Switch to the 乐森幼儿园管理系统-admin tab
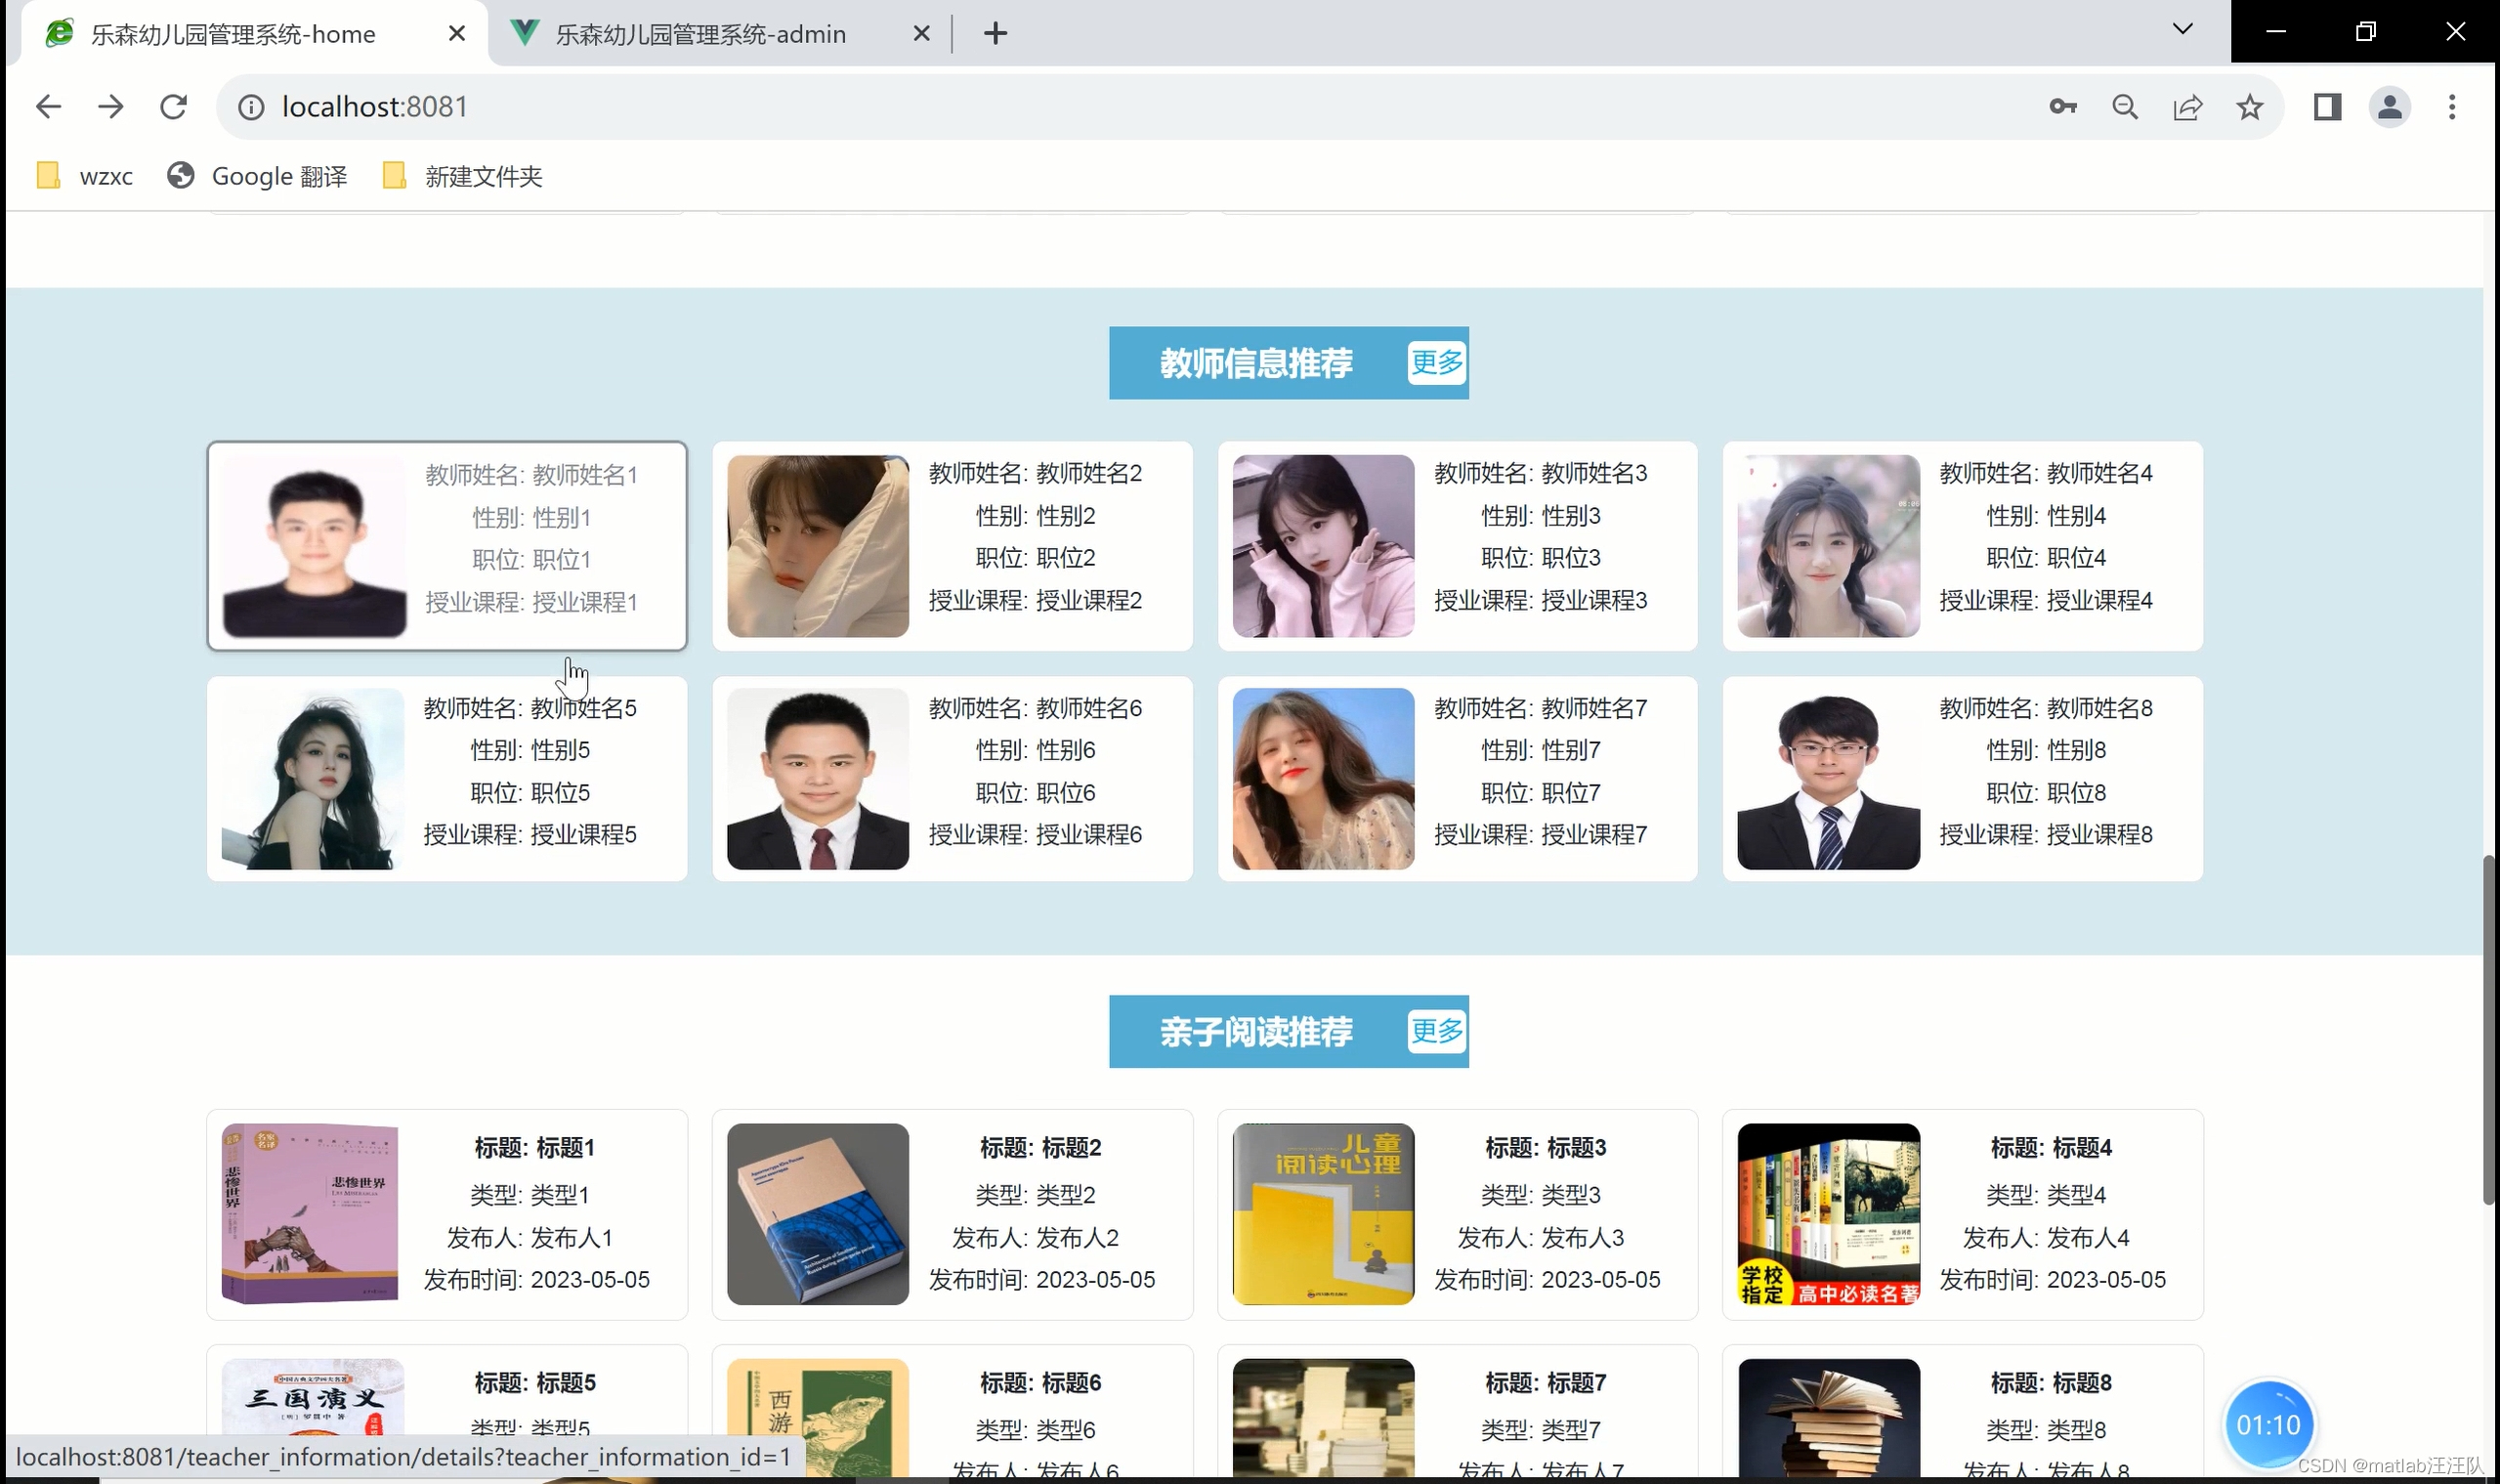This screenshot has width=2500, height=1484. click(700, 35)
